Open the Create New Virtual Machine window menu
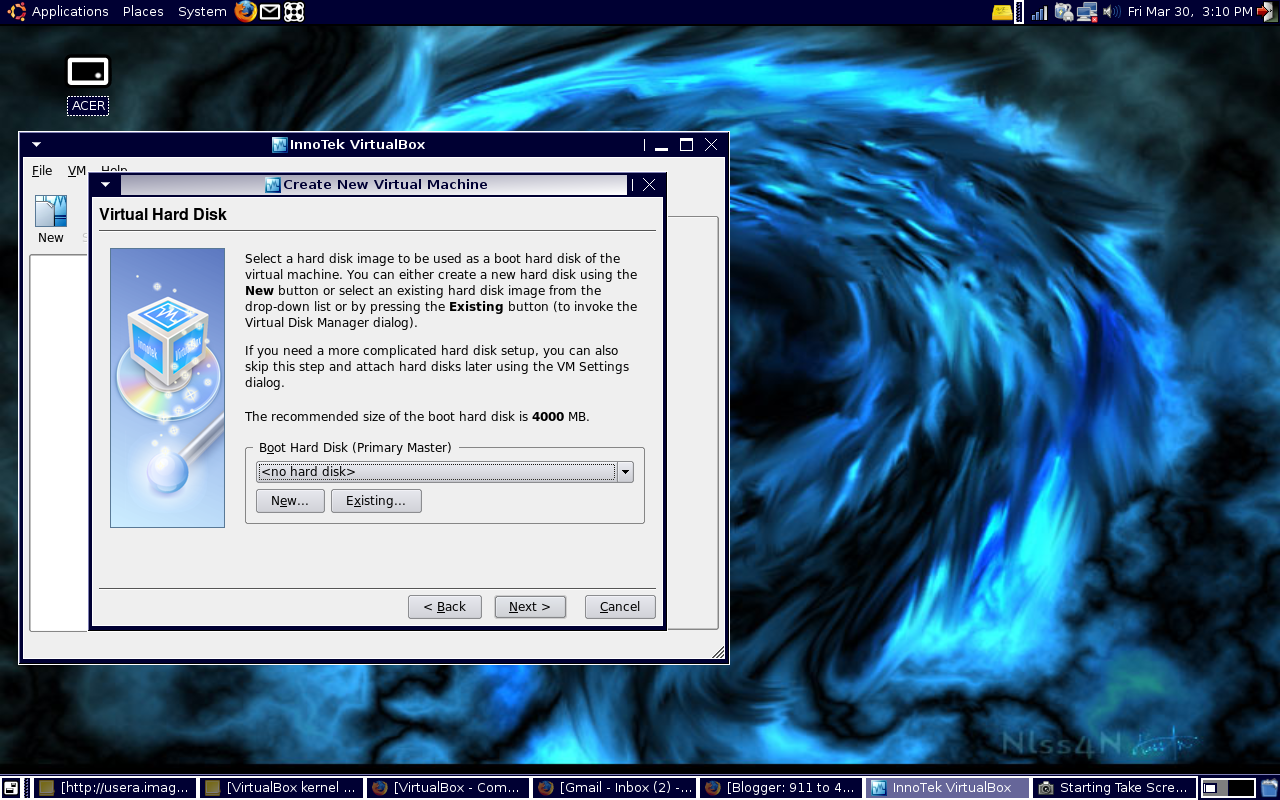Image resolution: width=1280 pixels, height=800 pixels. (x=105, y=184)
